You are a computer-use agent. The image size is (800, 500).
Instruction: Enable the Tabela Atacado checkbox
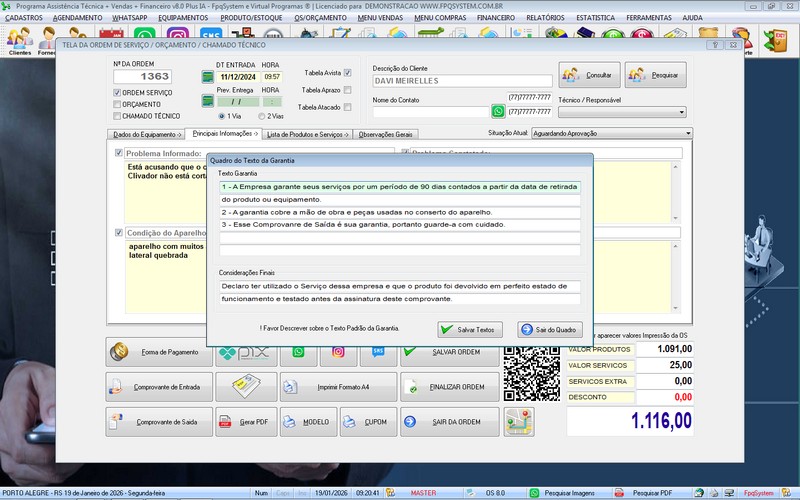coord(347,107)
